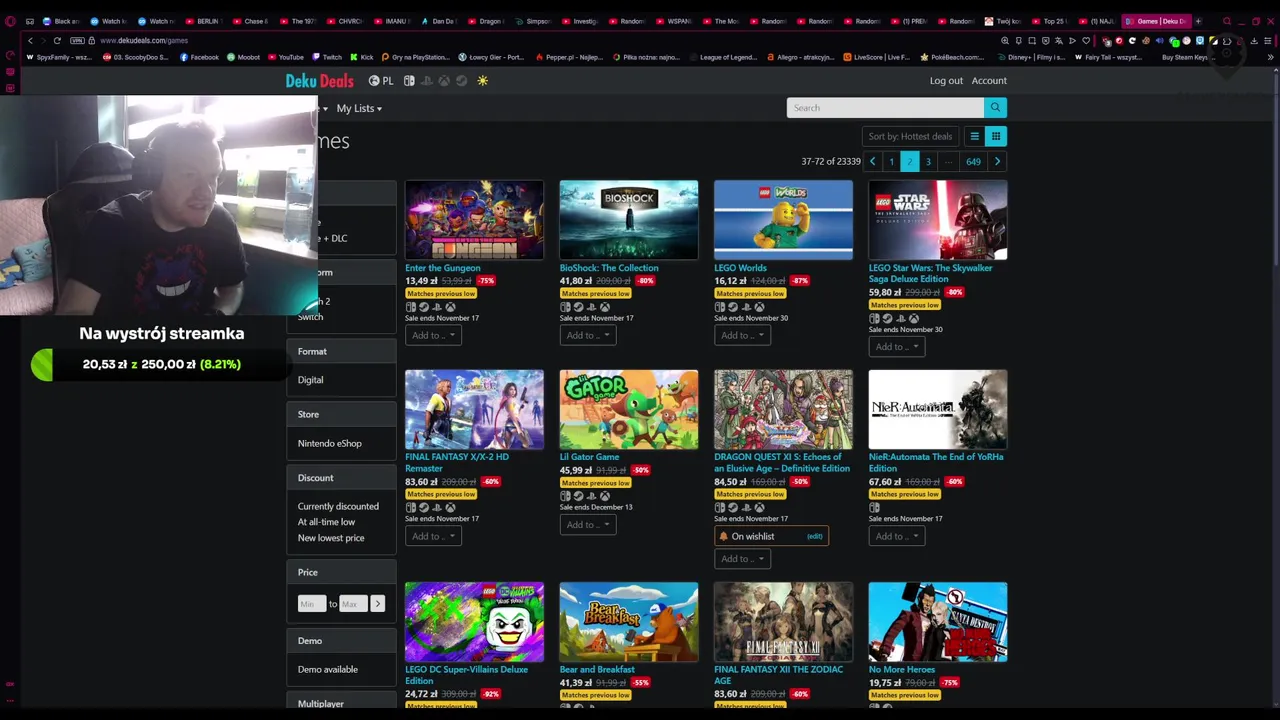
Task: Open the Bear and Breakfast title link
Action: point(597,670)
